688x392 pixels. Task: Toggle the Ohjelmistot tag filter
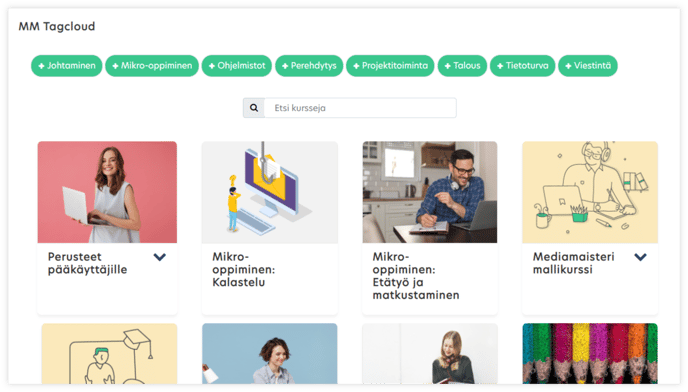click(x=237, y=66)
